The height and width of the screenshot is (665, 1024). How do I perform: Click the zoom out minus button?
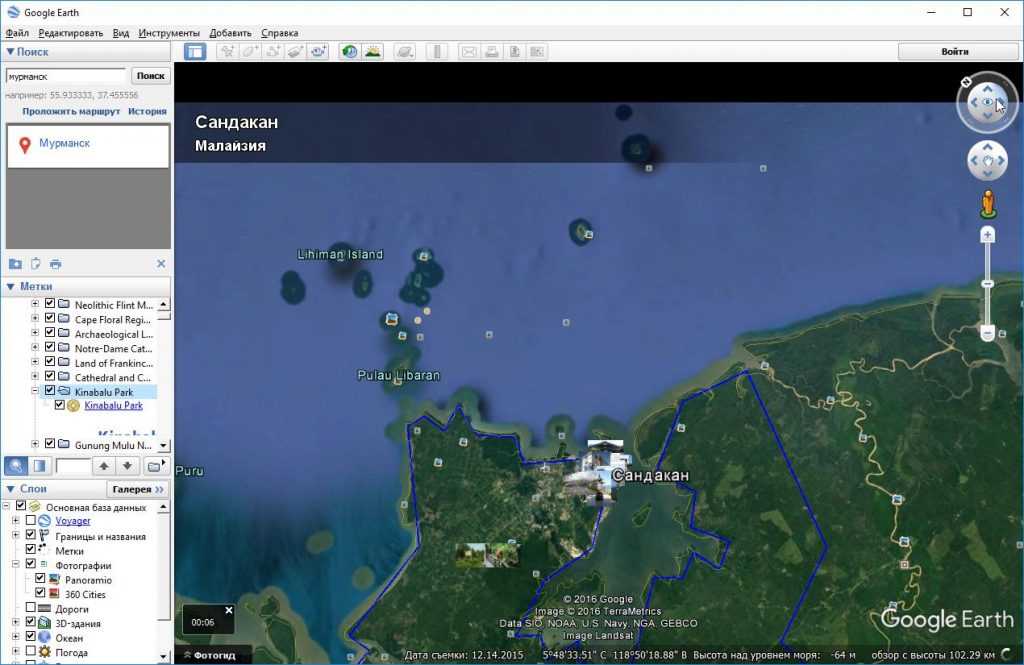tap(987, 333)
